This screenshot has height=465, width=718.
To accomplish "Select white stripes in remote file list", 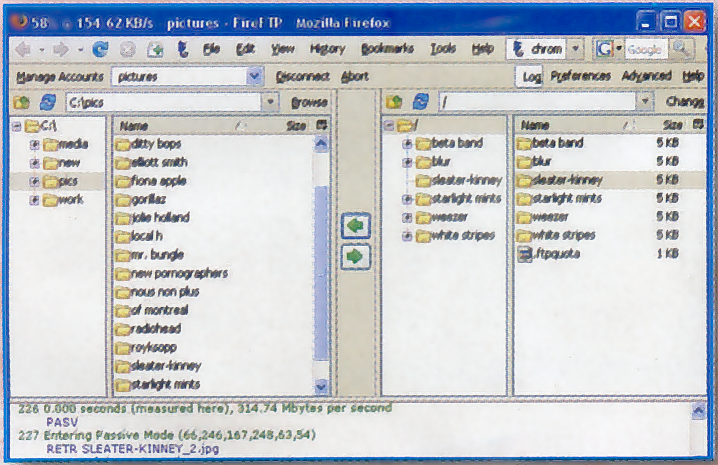I will tap(556, 235).
